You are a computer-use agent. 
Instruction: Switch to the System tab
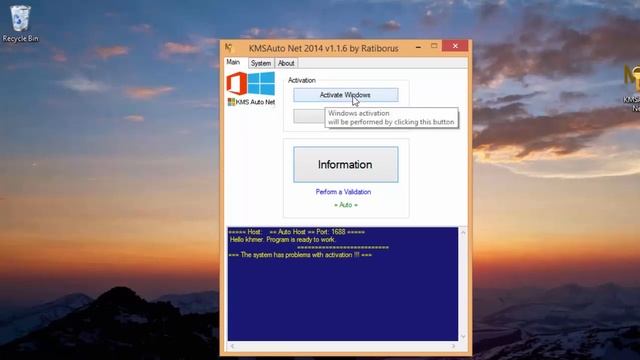pos(261,63)
